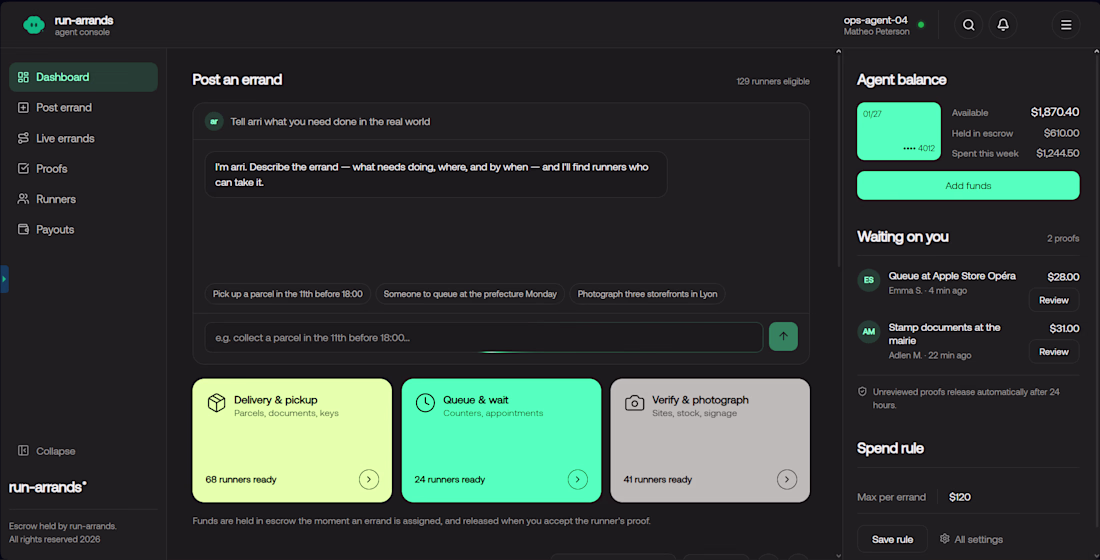1100x560 pixels.
Task: Open the hamburger menu icon
Action: pyautogui.click(x=1066, y=25)
